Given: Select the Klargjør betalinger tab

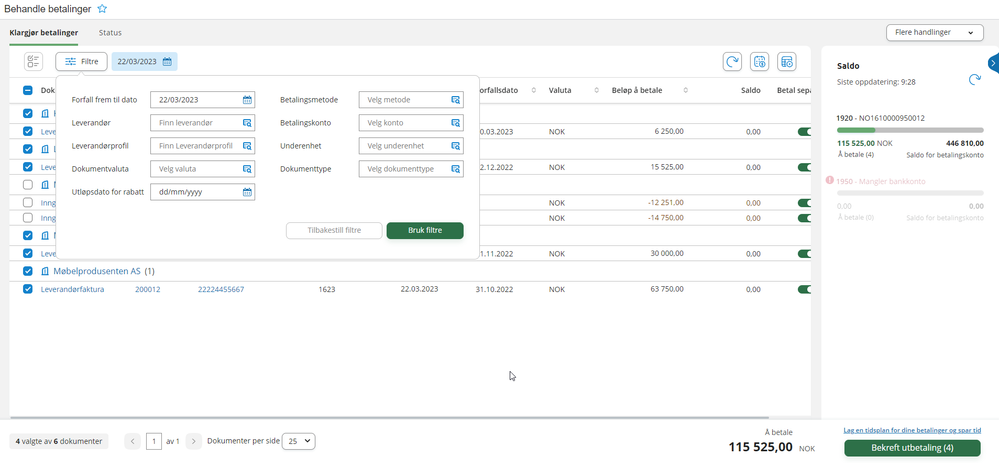Looking at the screenshot, I should coord(44,32).
